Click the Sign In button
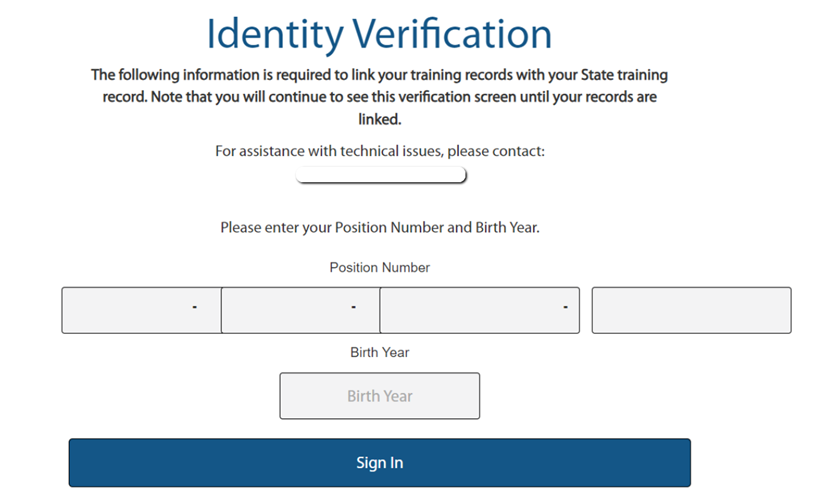Viewport: 830px width, 504px height. point(379,463)
